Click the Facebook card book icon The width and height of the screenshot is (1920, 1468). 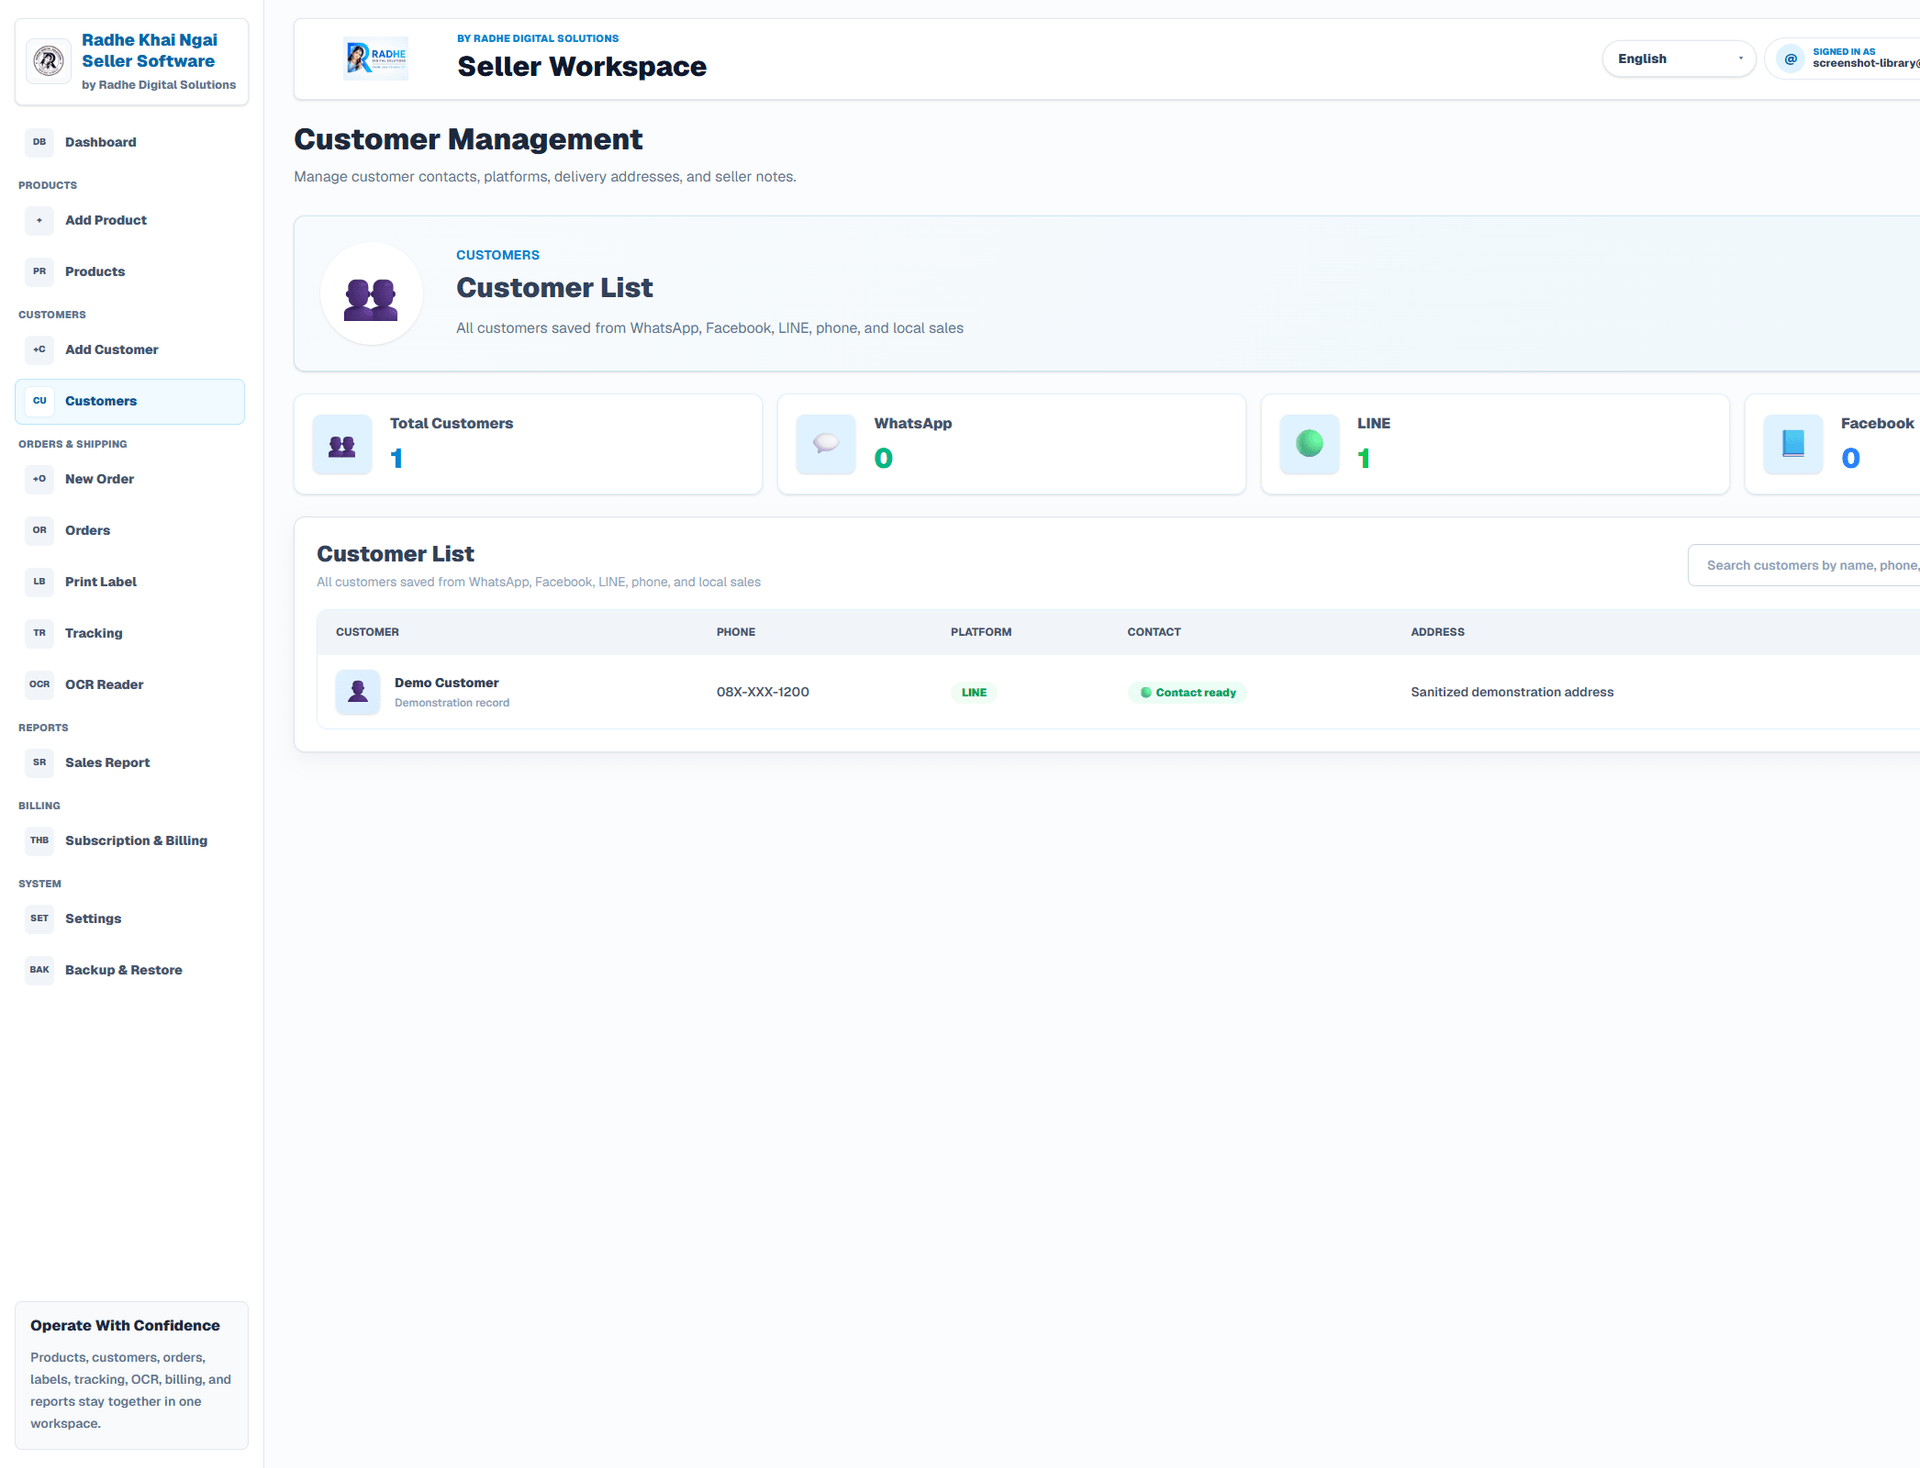(x=1793, y=444)
